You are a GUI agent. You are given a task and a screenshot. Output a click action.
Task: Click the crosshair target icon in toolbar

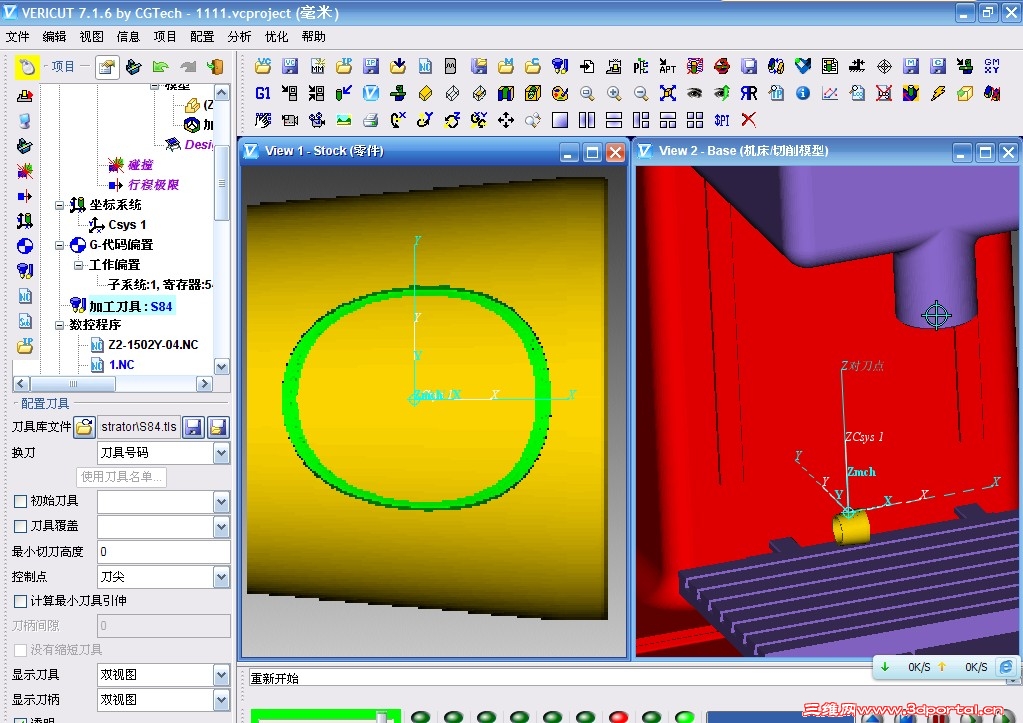(884, 66)
